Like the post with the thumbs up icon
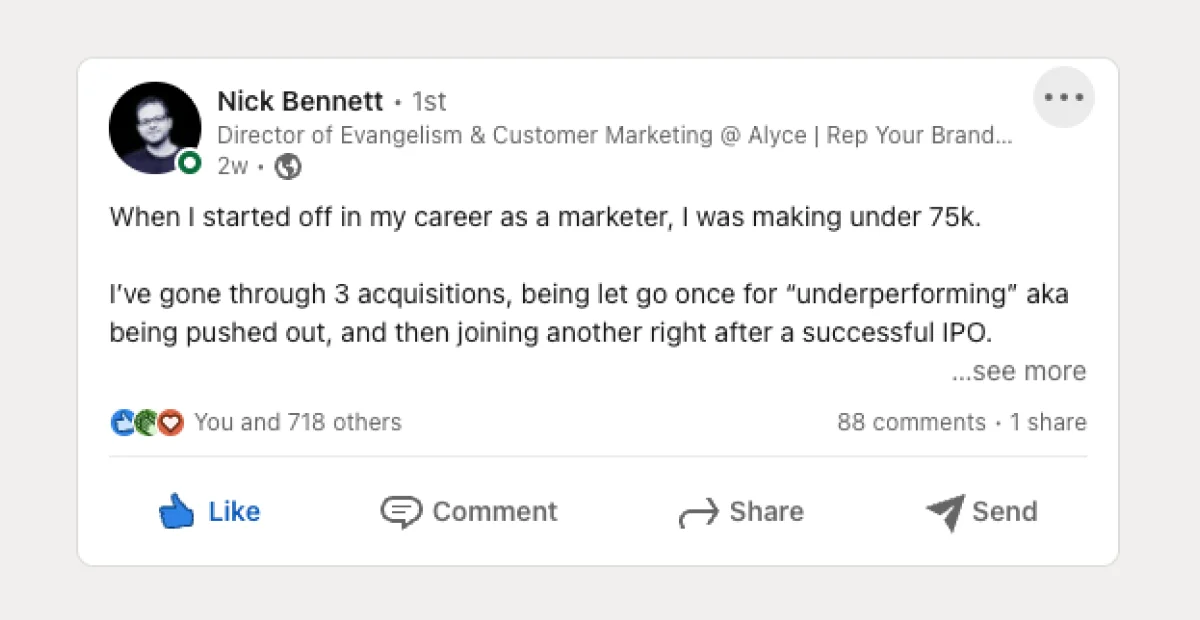The image size is (1200, 620). 209,511
